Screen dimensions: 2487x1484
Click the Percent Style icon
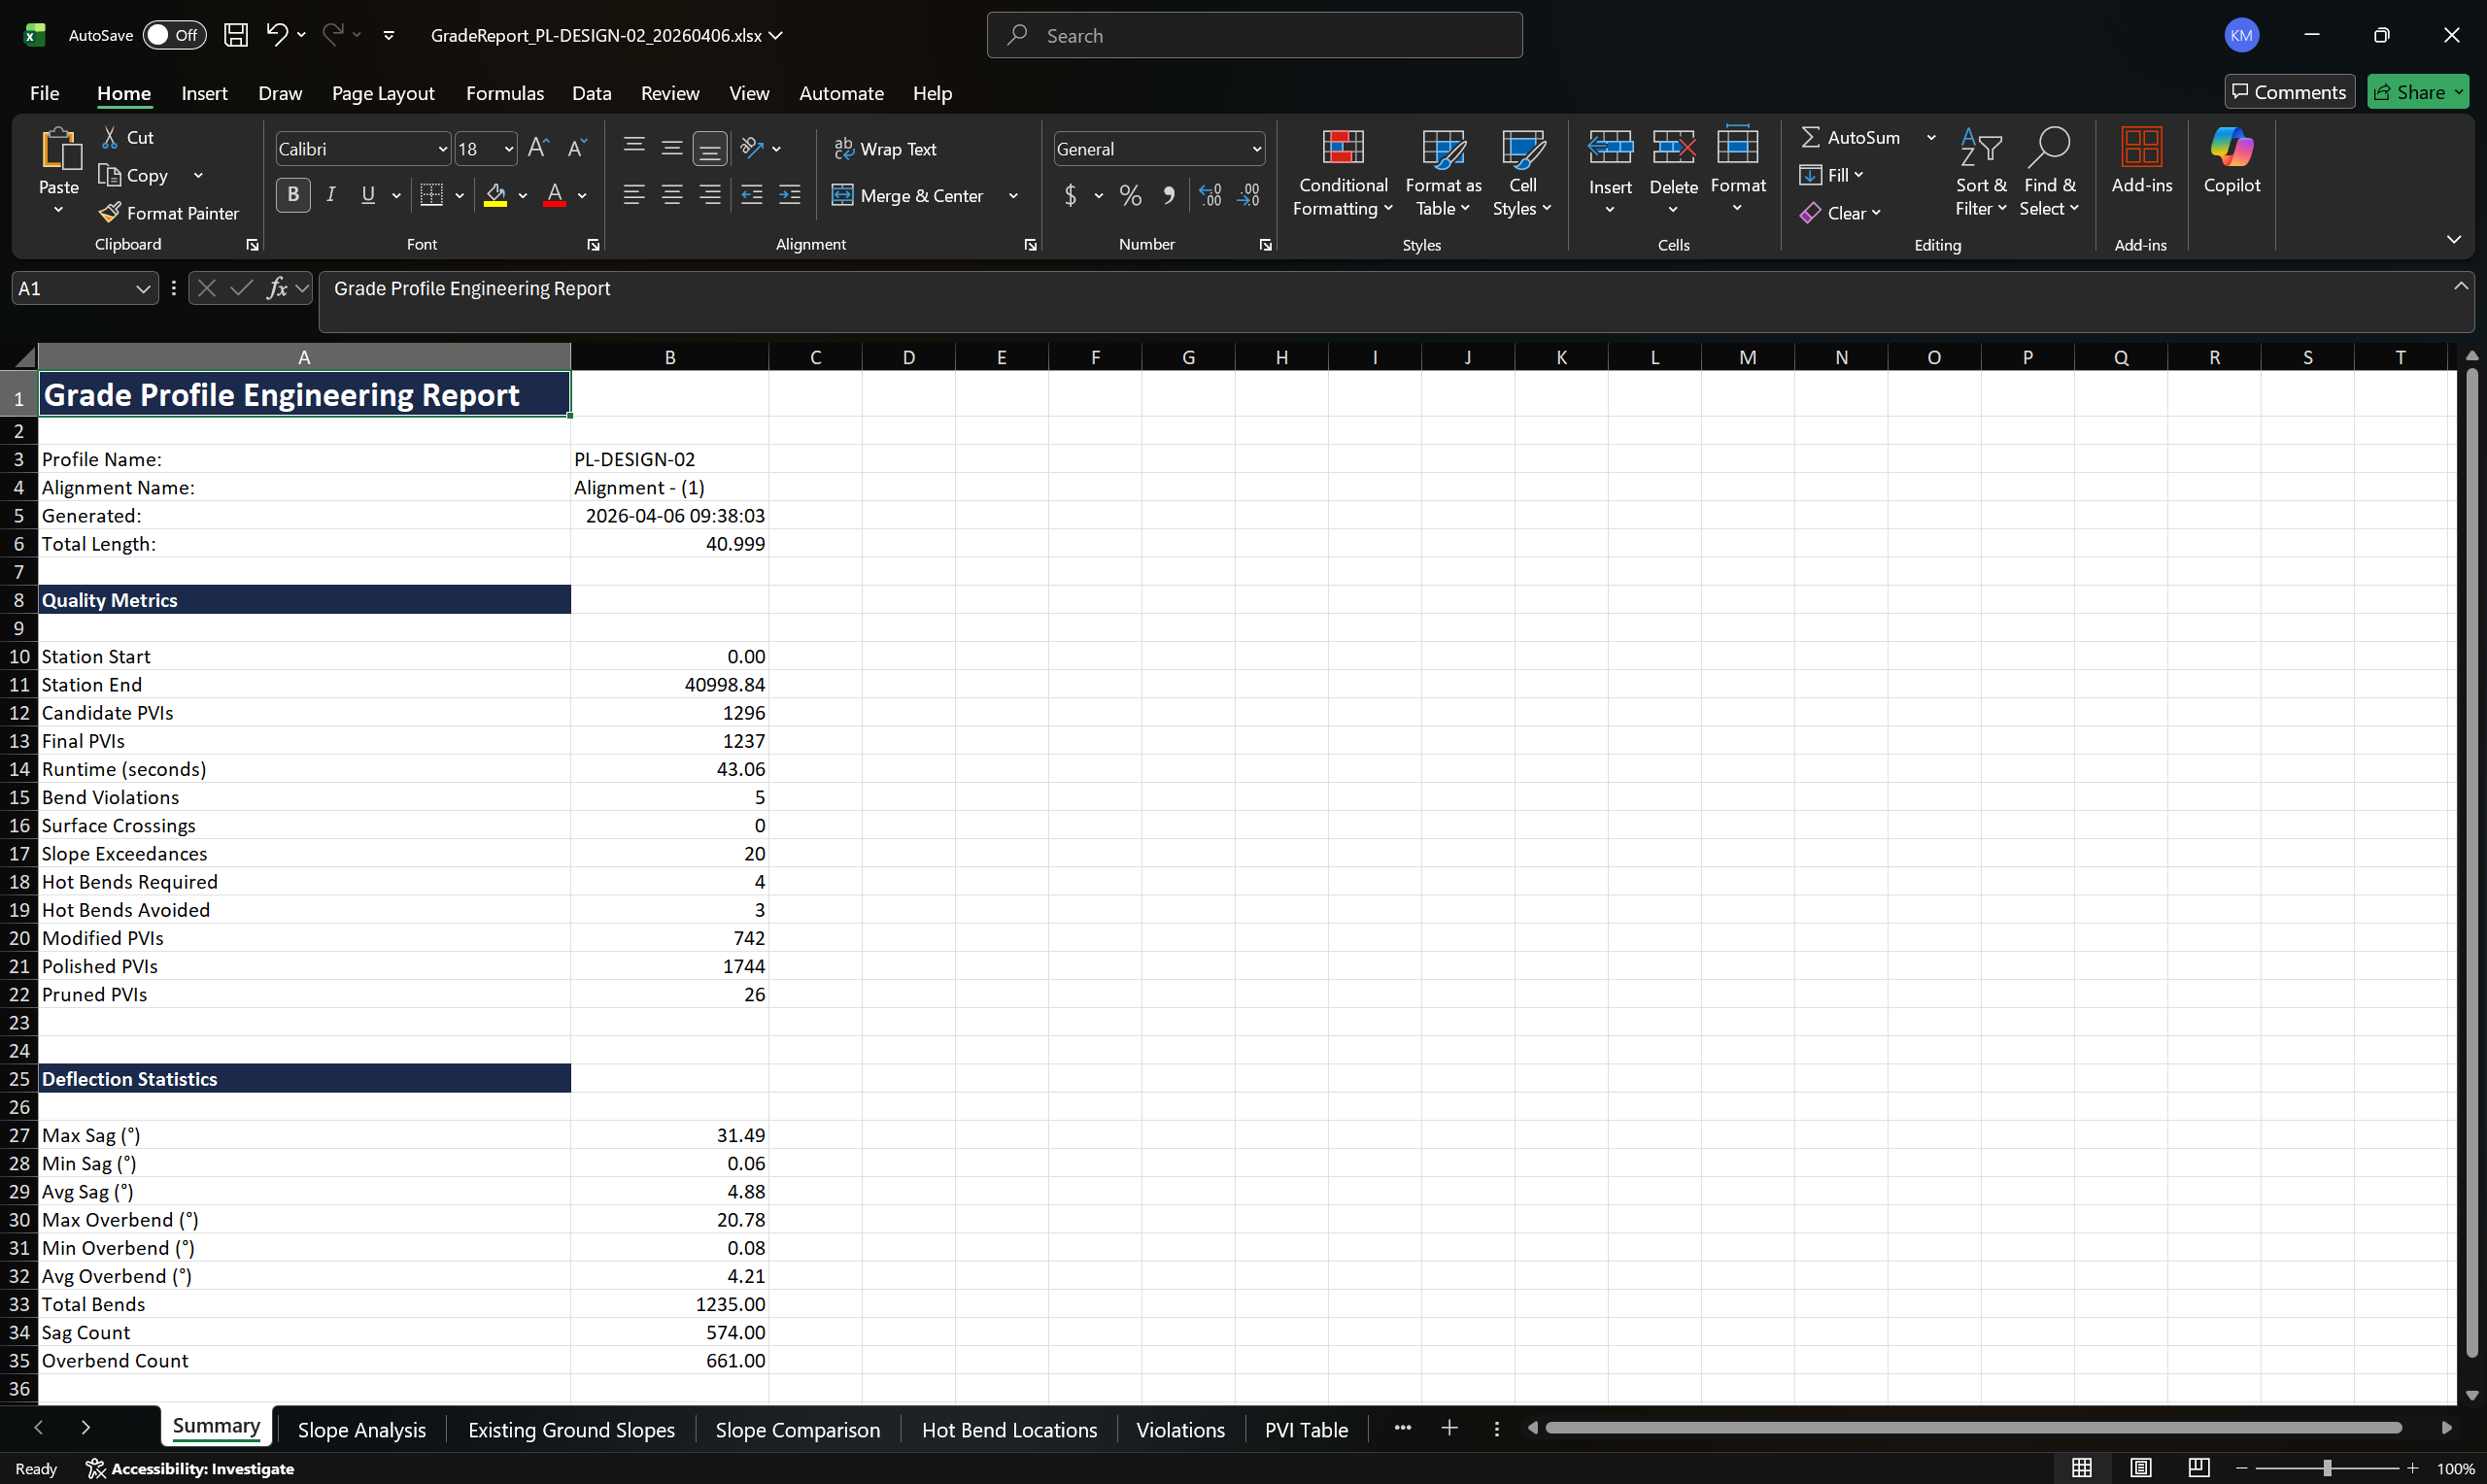coord(1130,195)
